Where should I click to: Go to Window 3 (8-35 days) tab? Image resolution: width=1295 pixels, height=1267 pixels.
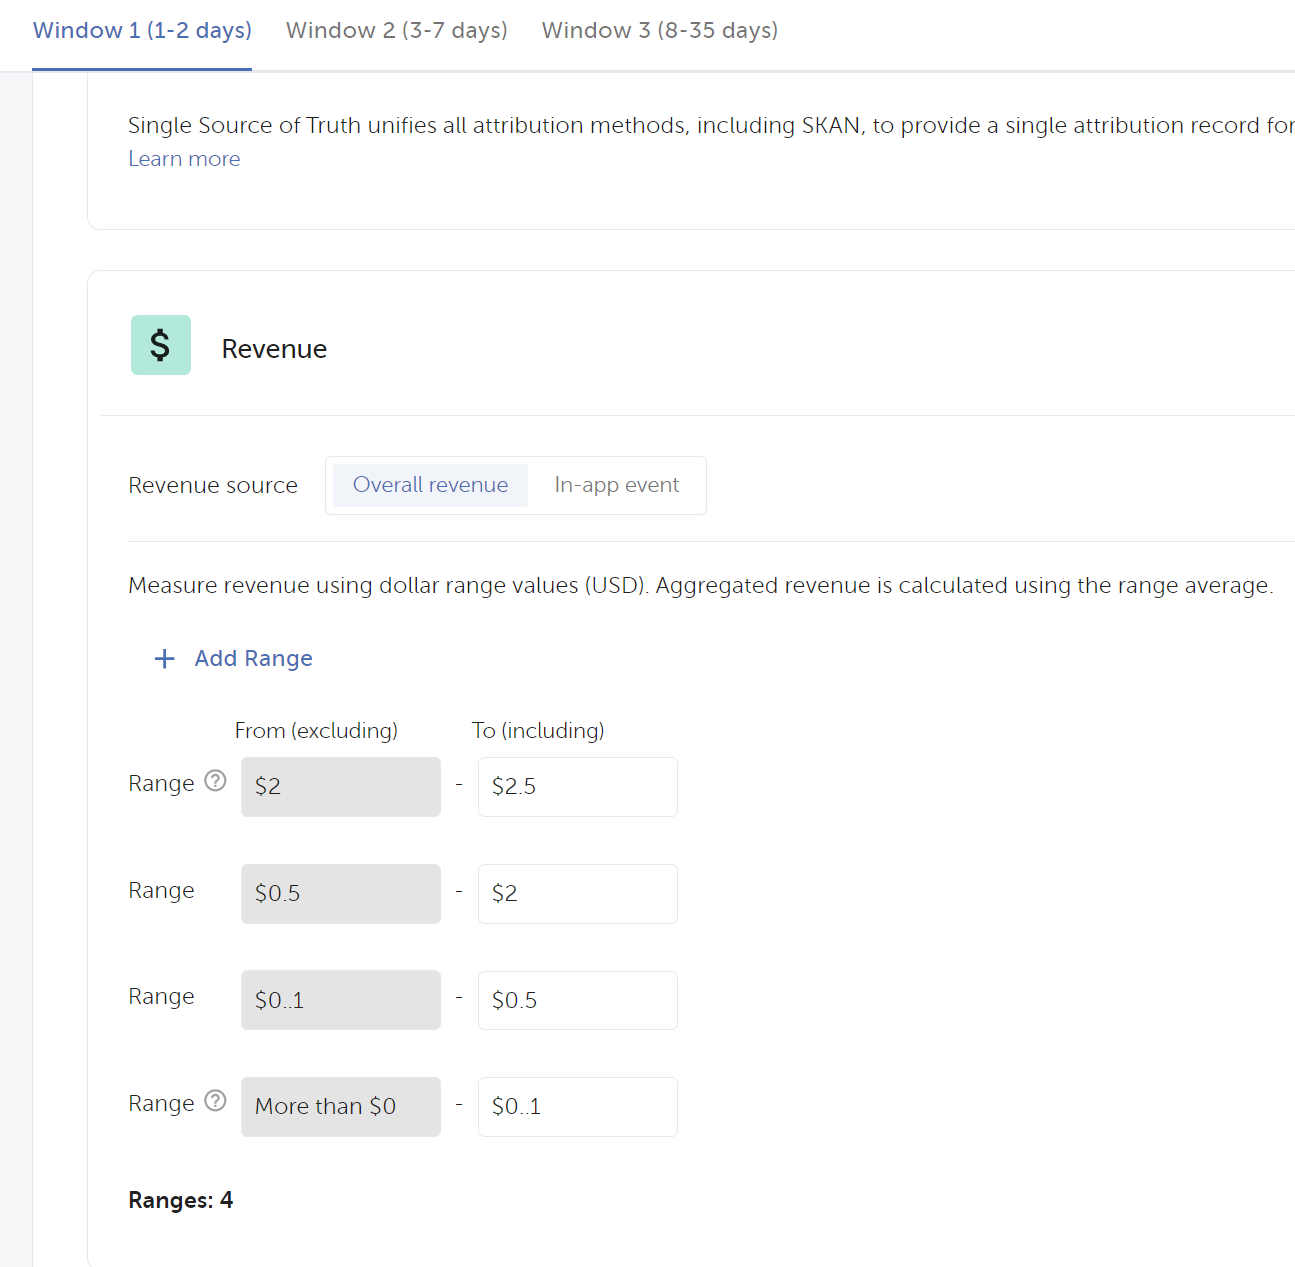pos(659,30)
